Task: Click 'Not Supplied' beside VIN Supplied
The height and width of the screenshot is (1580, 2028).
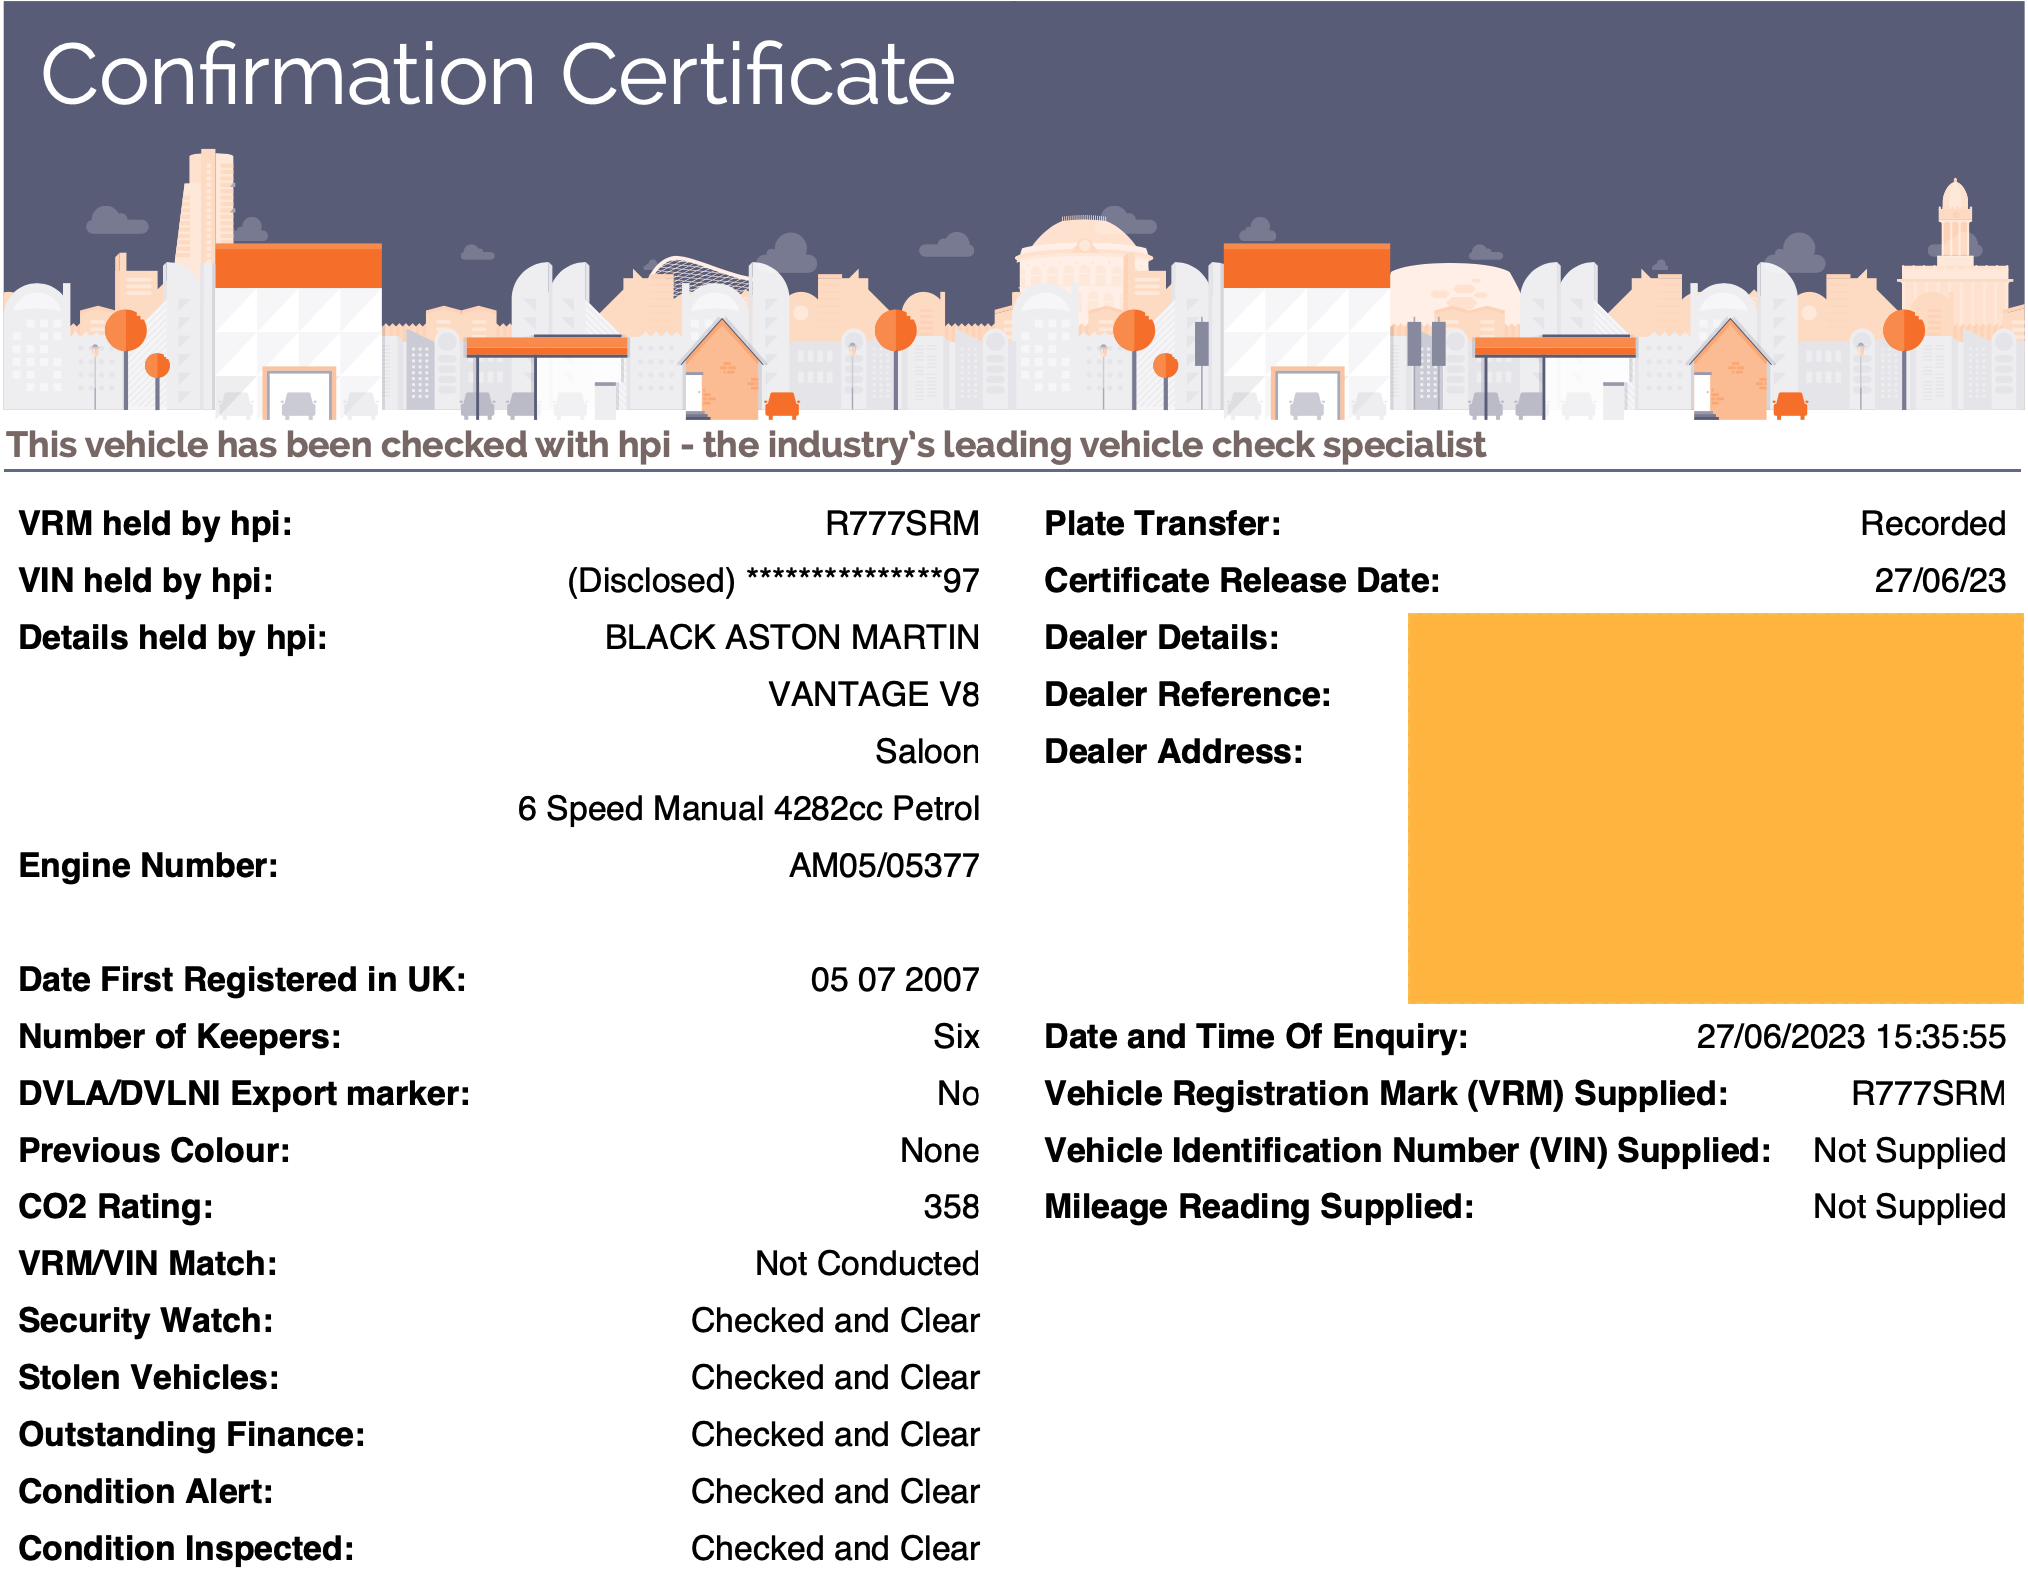Action: click(1909, 1151)
